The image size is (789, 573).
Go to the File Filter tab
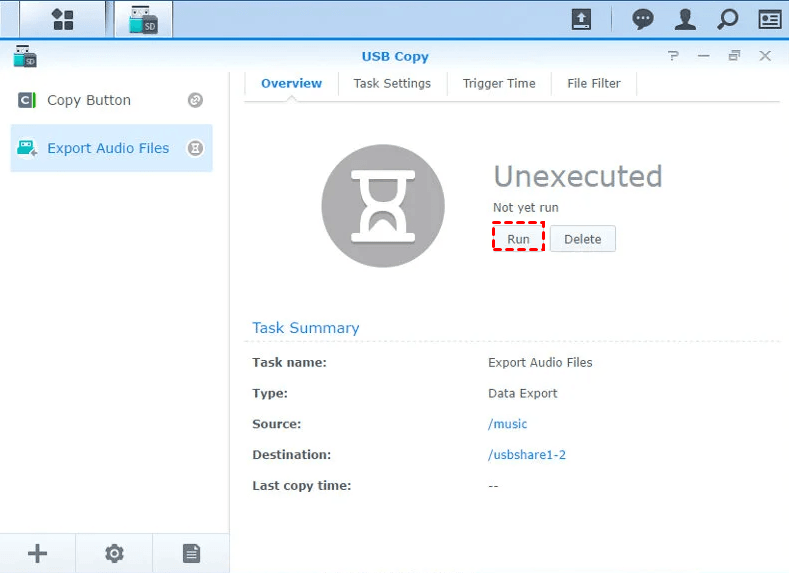tap(594, 83)
